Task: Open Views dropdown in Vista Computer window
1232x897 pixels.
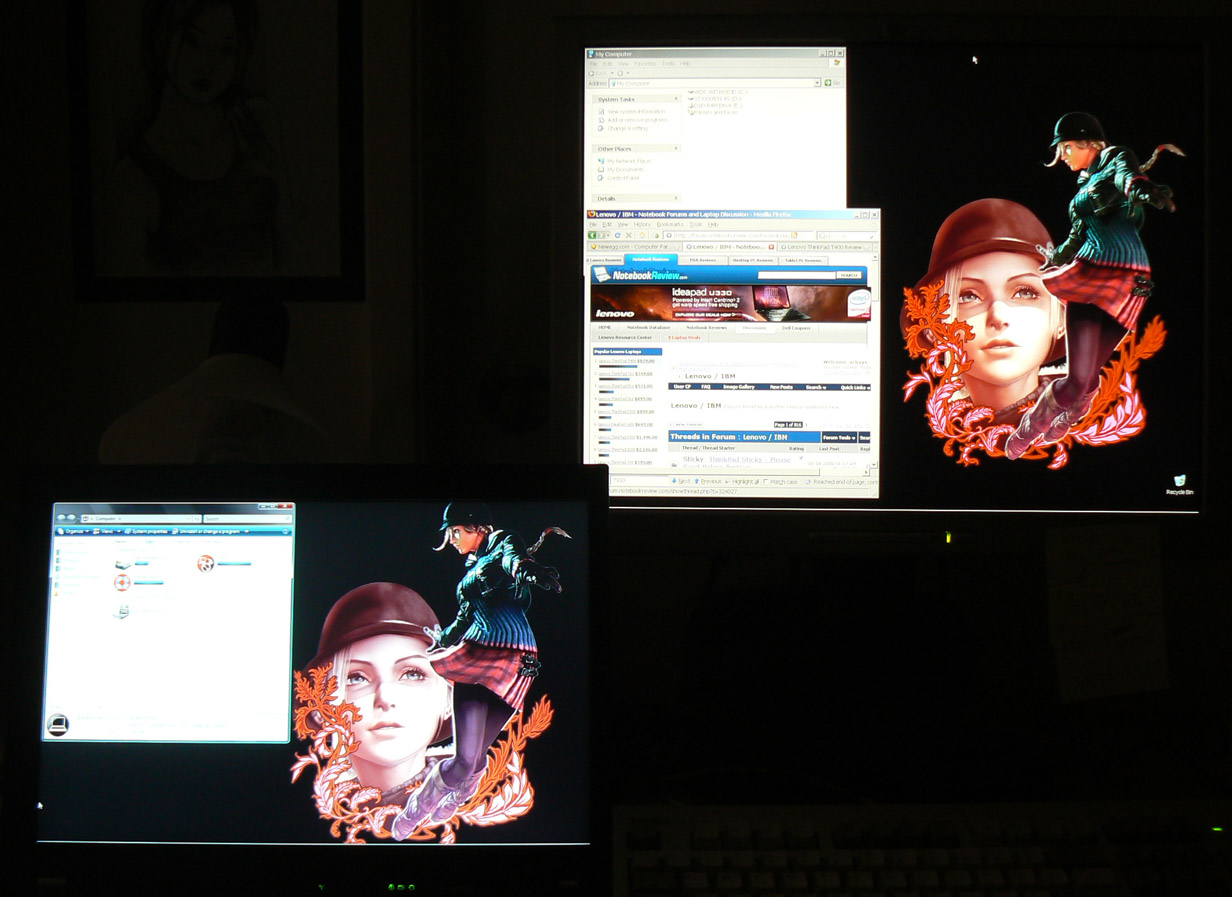Action: 106,531
